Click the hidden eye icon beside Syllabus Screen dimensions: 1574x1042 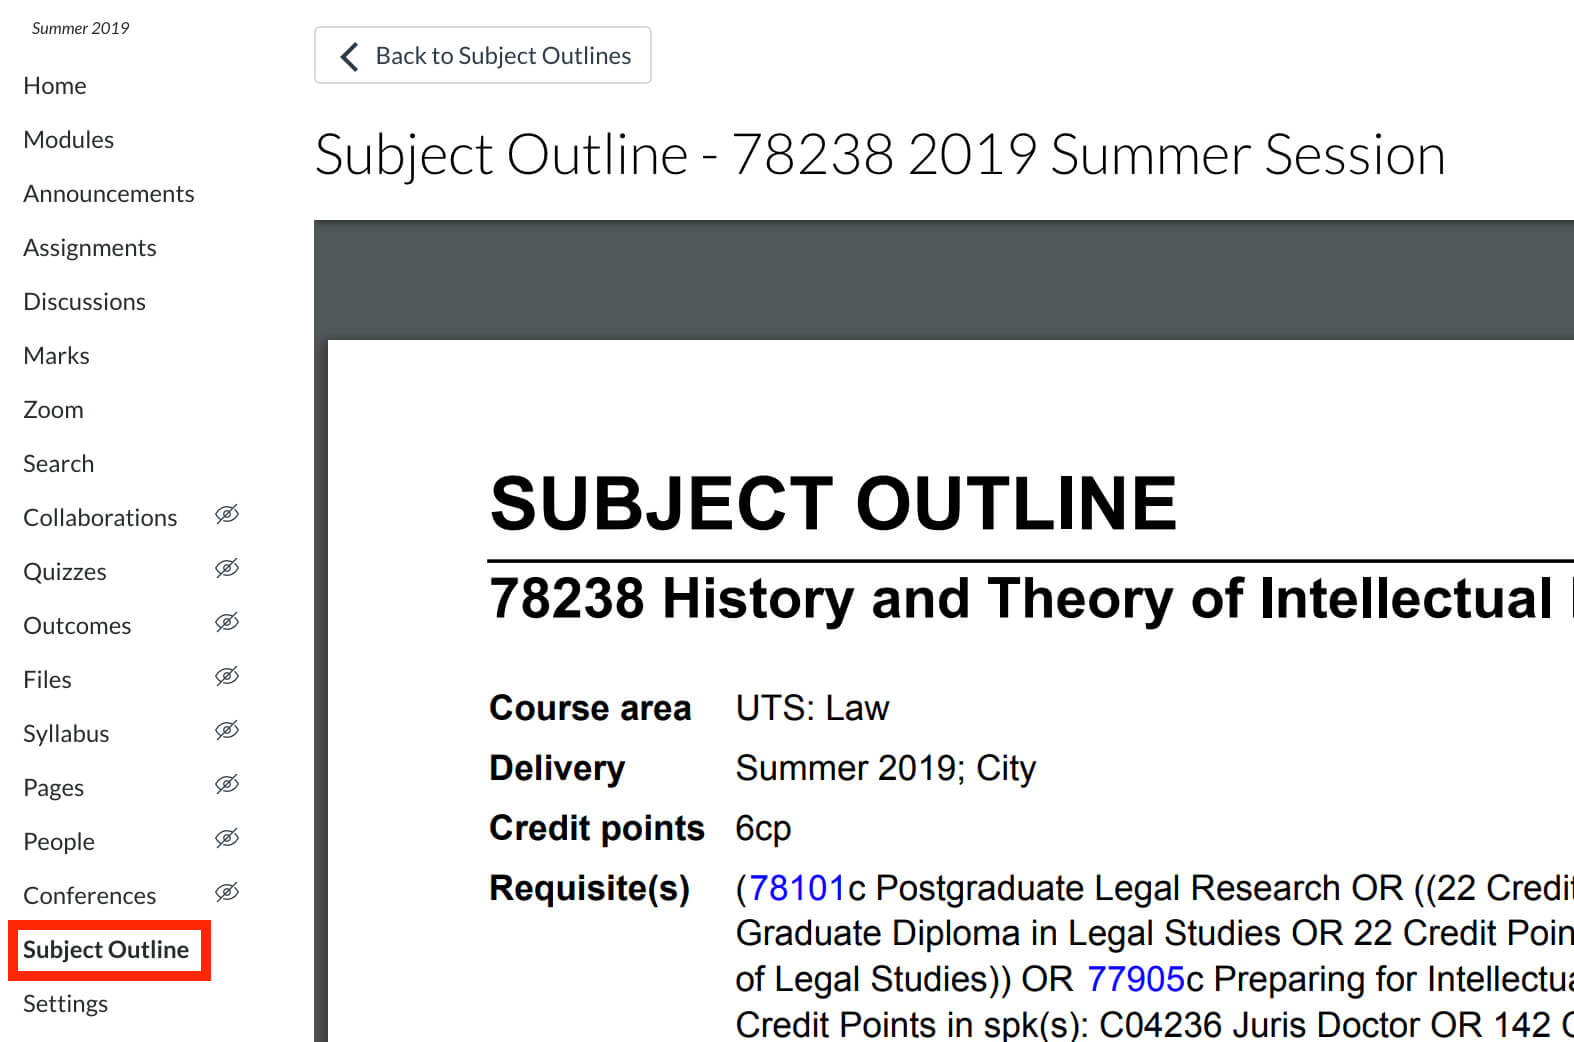click(x=227, y=731)
